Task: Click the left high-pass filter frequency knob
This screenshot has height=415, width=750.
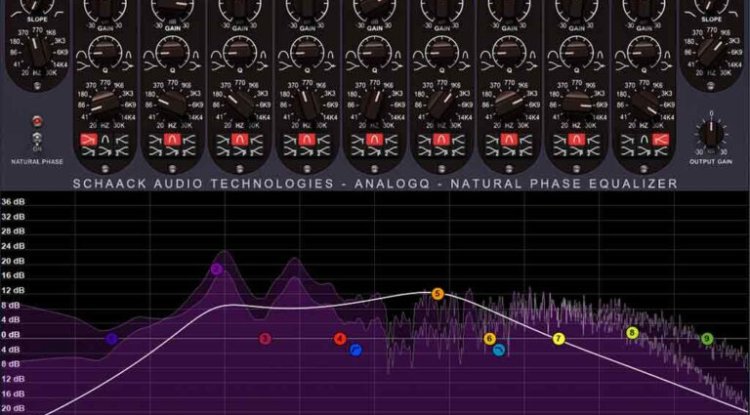Action: 37,52
